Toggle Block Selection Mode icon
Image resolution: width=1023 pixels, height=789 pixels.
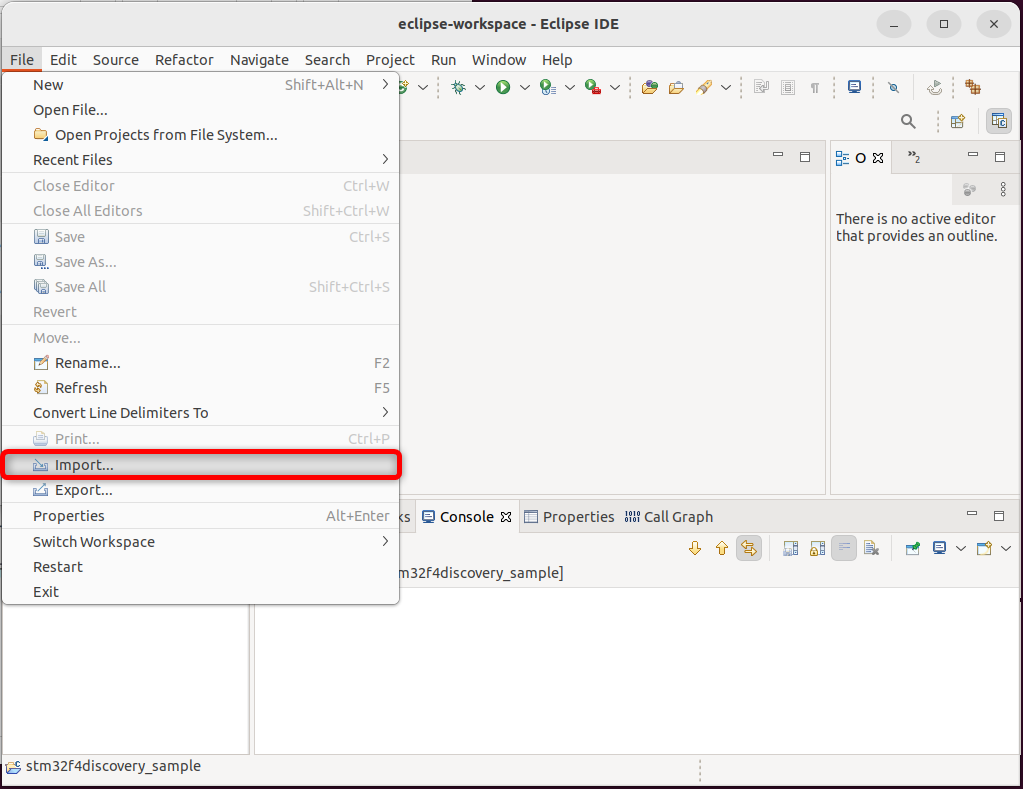click(788, 87)
